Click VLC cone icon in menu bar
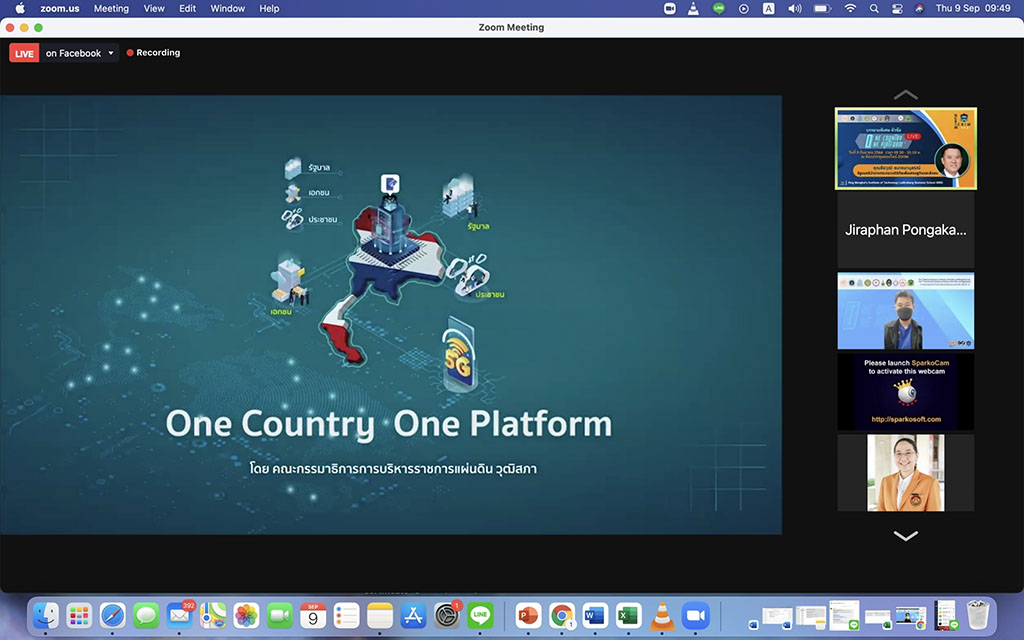1024x640 pixels. pyautogui.click(x=694, y=8)
